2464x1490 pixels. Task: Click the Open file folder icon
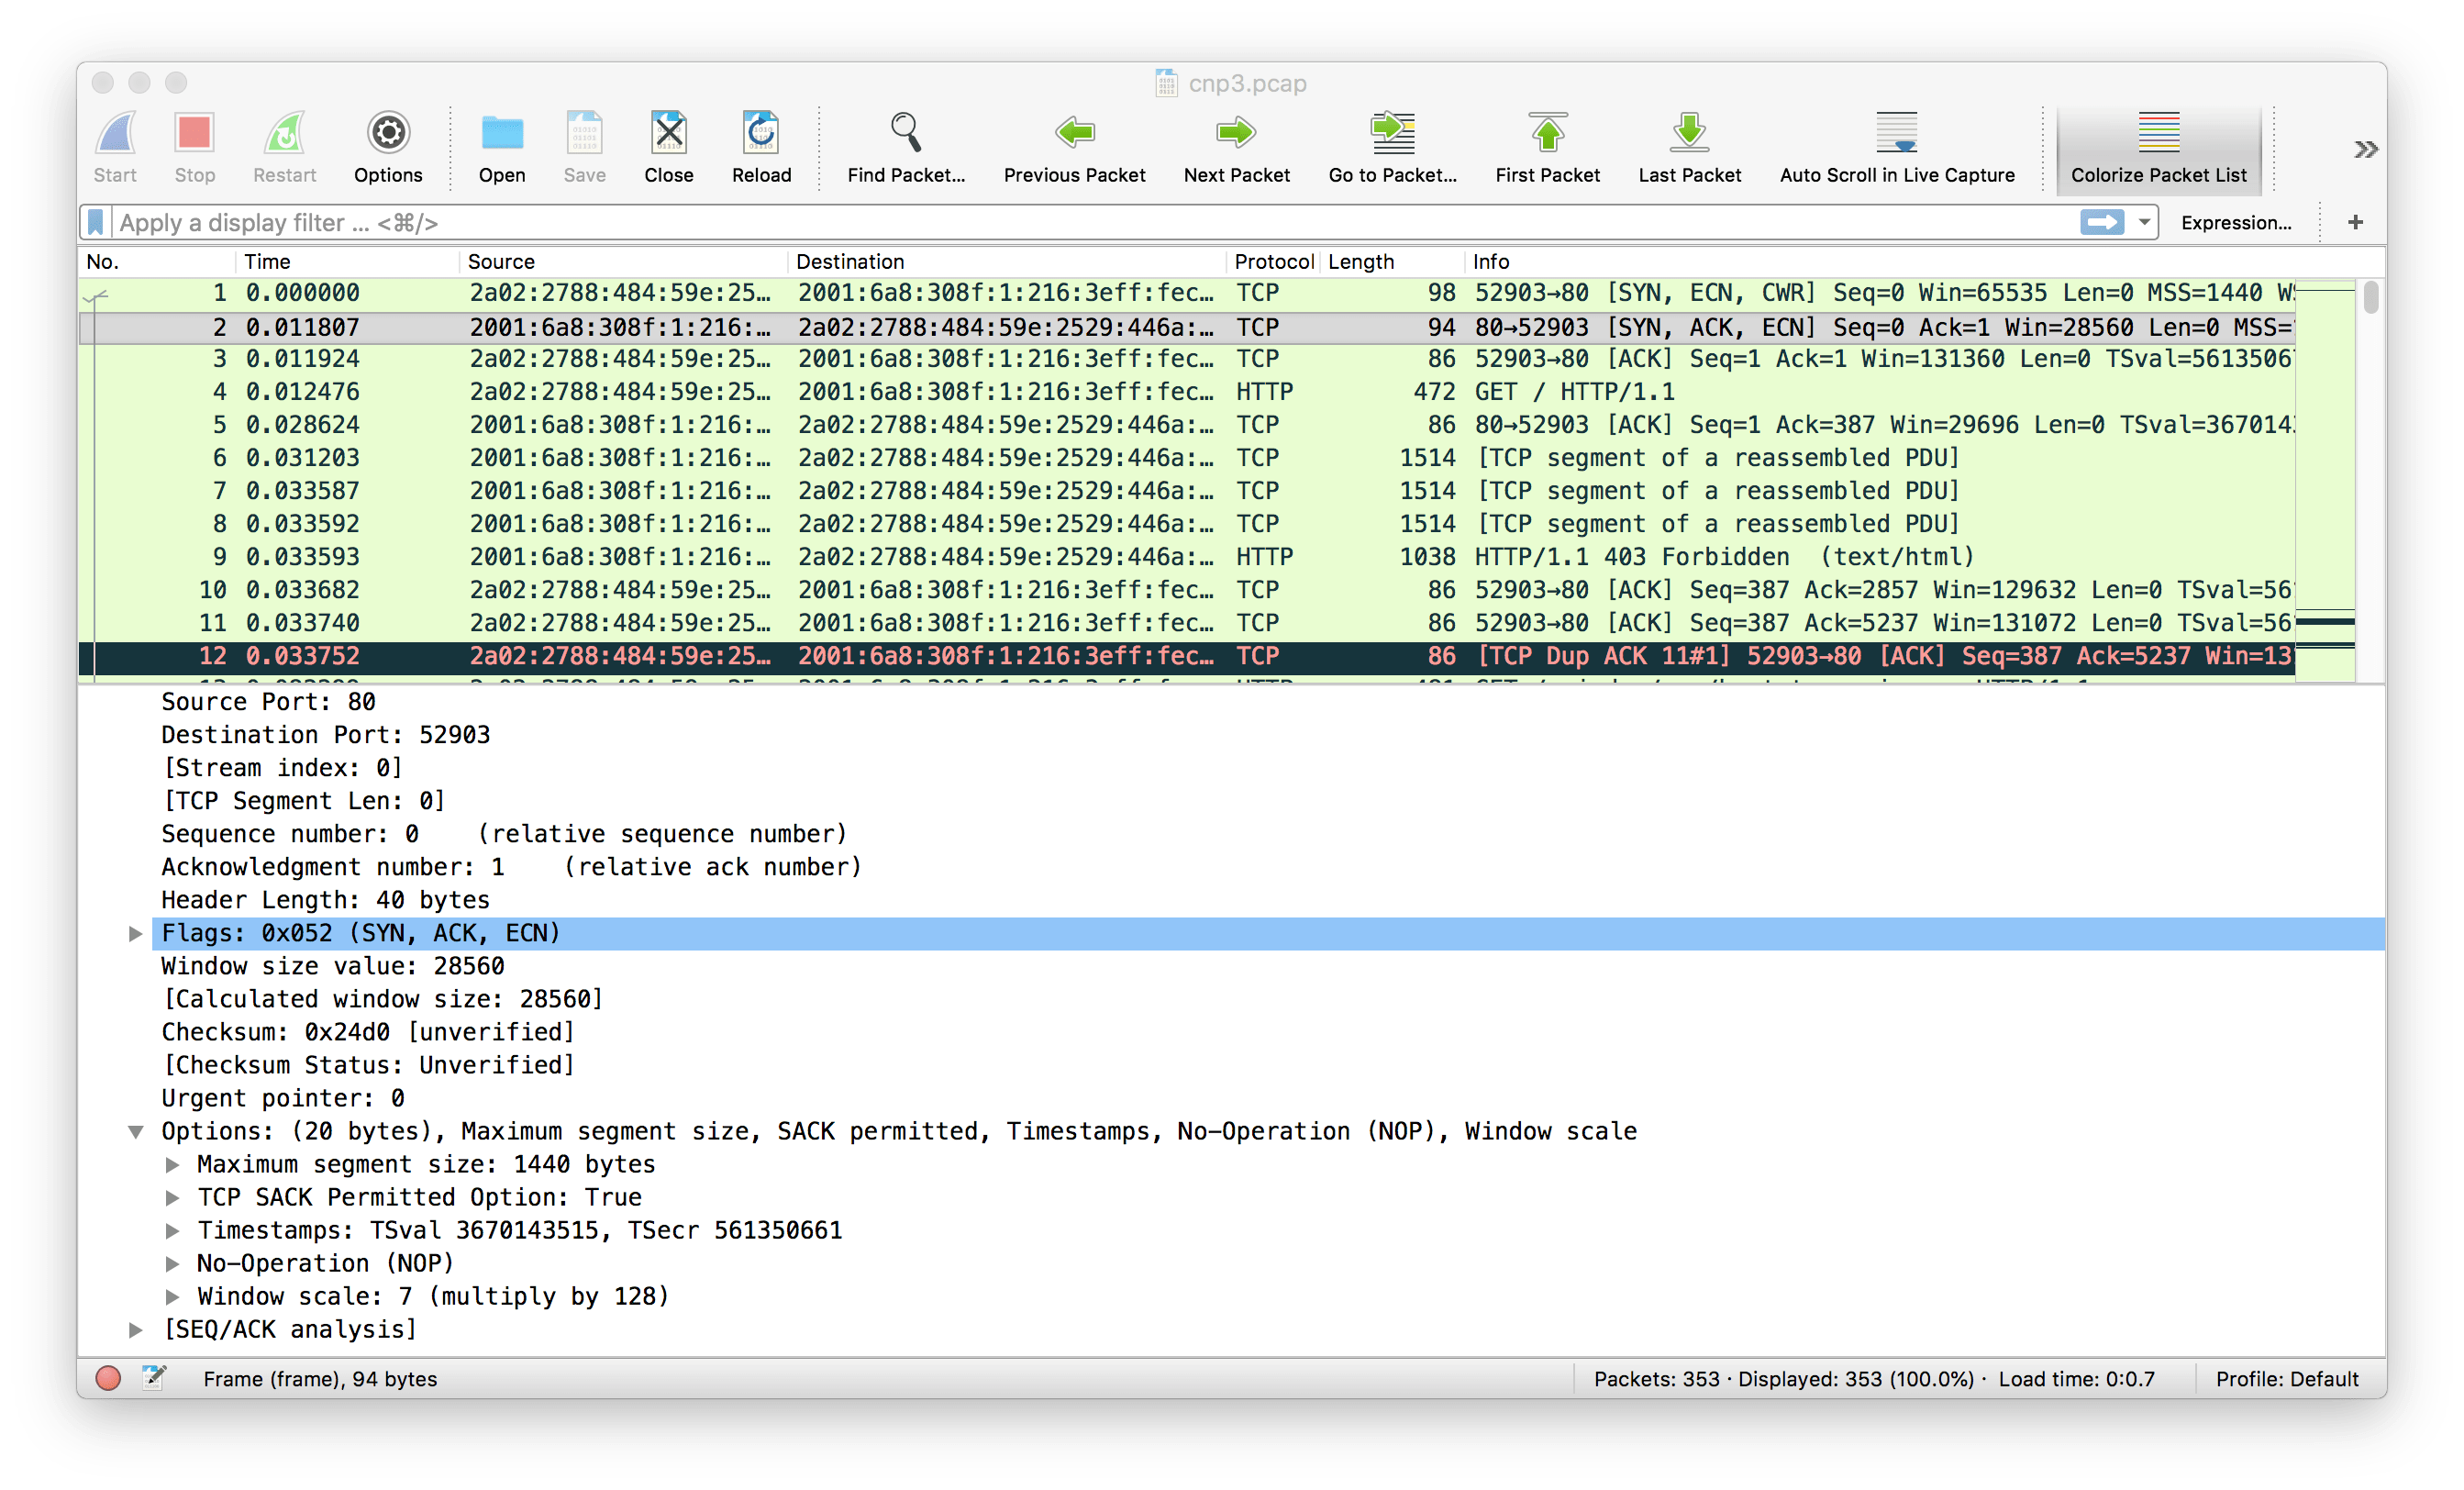(501, 133)
